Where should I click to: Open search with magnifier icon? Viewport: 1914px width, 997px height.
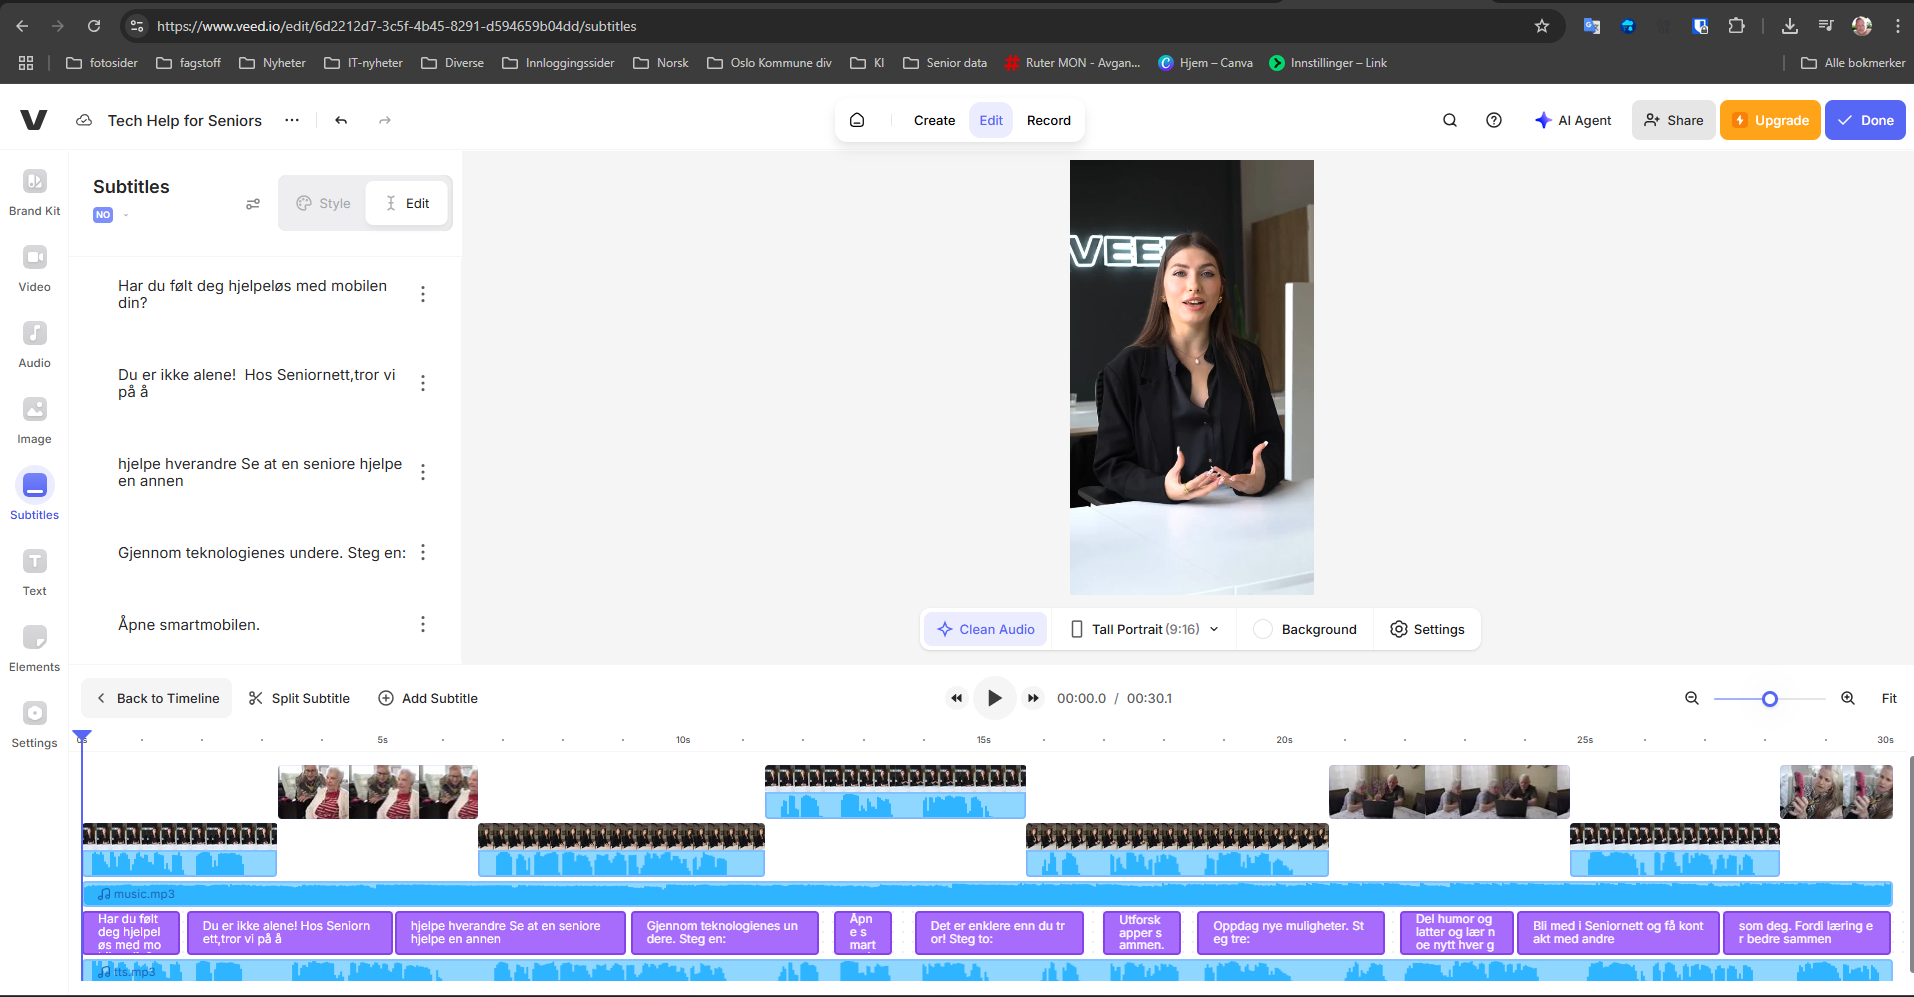[x=1449, y=120]
